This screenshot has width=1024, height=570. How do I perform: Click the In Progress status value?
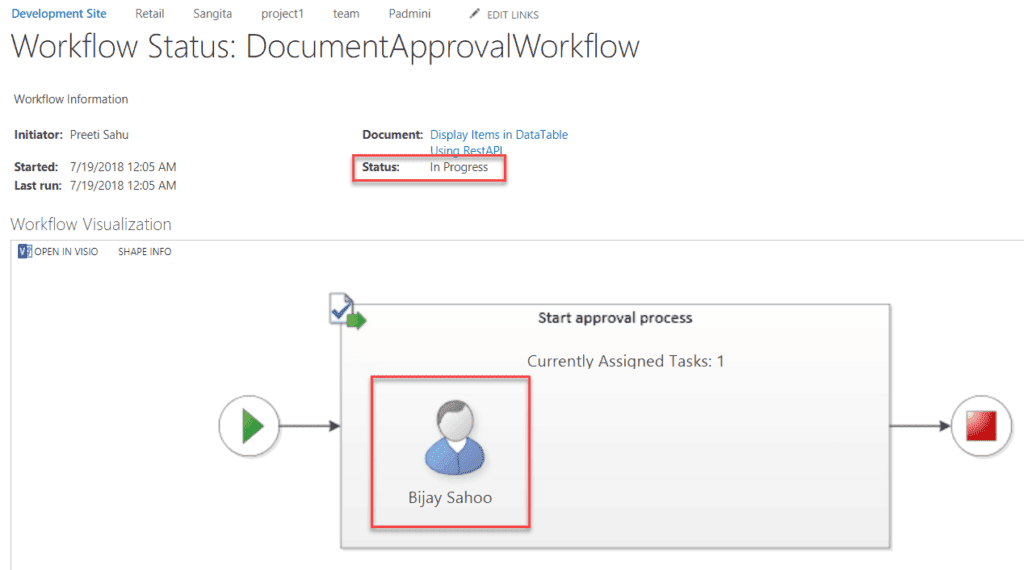pyautogui.click(x=458, y=167)
